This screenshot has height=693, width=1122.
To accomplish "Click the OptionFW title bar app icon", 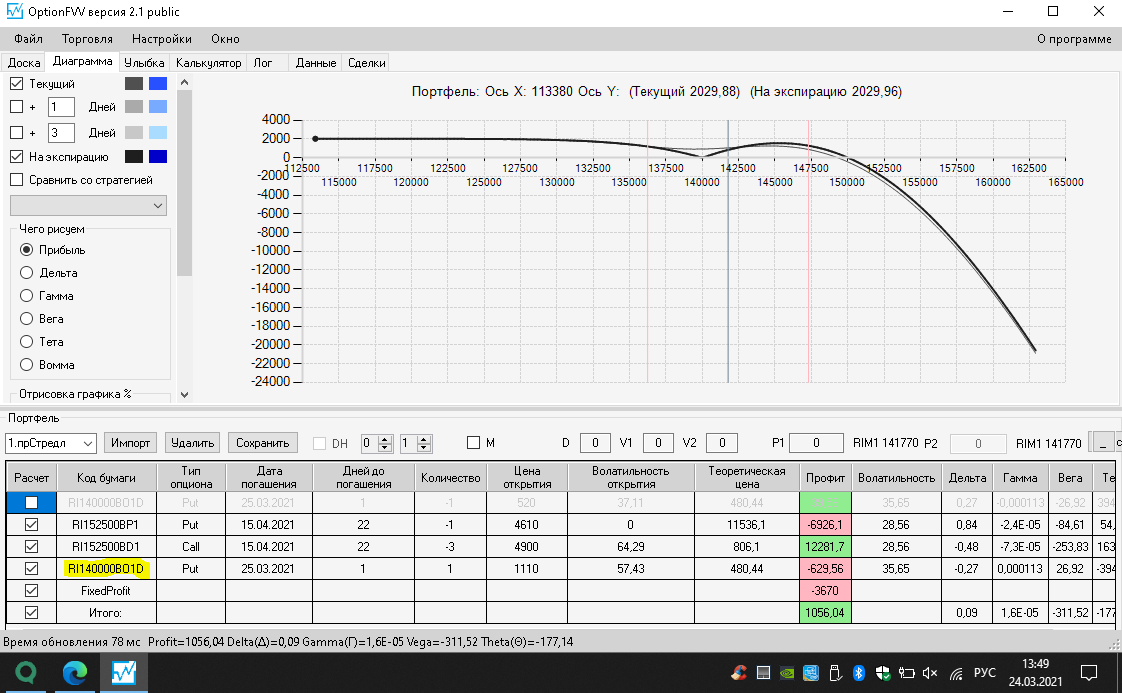I will (x=14, y=11).
